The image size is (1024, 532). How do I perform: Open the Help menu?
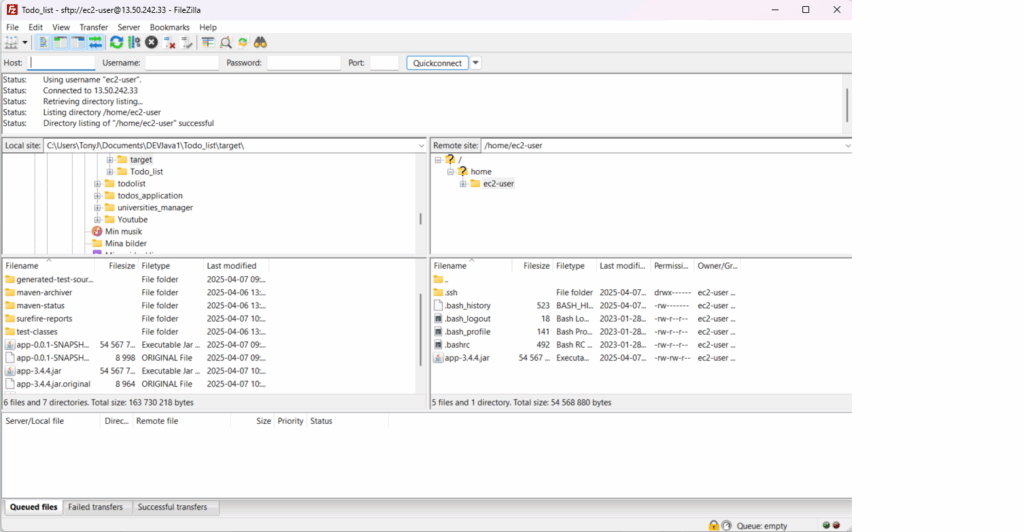click(208, 27)
